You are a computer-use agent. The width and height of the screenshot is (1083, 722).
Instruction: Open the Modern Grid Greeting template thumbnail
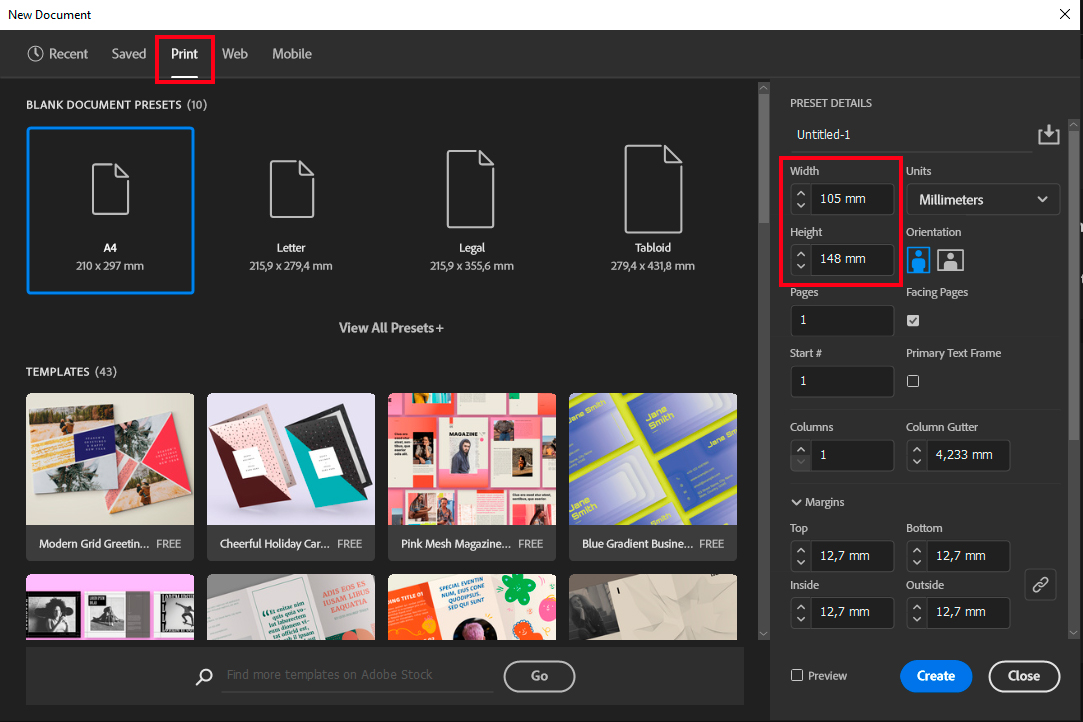click(x=110, y=459)
